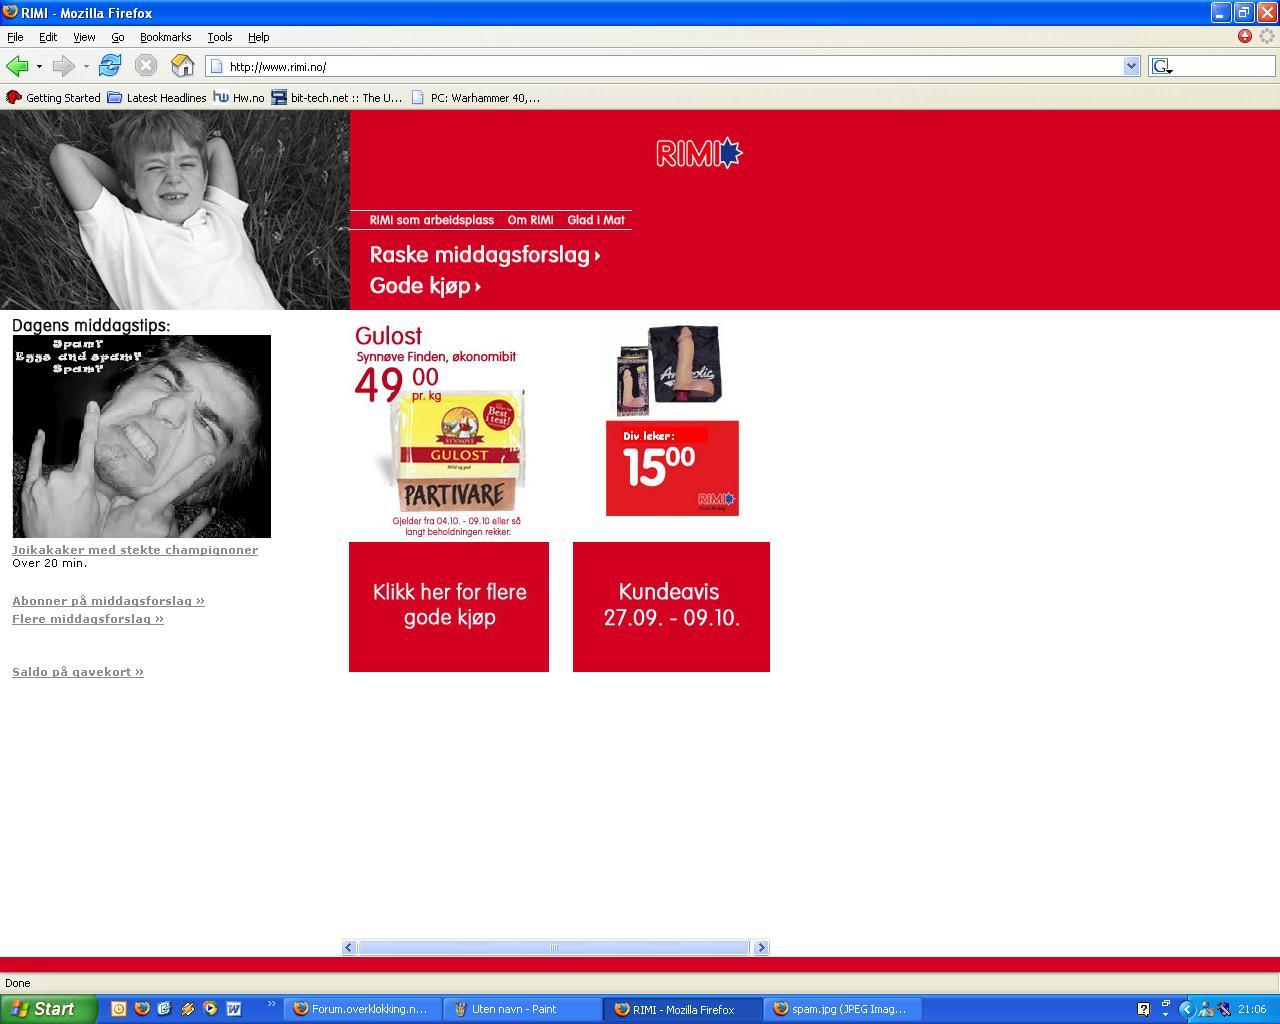Expand hidden Quick Launch items chevron

(271, 1005)
